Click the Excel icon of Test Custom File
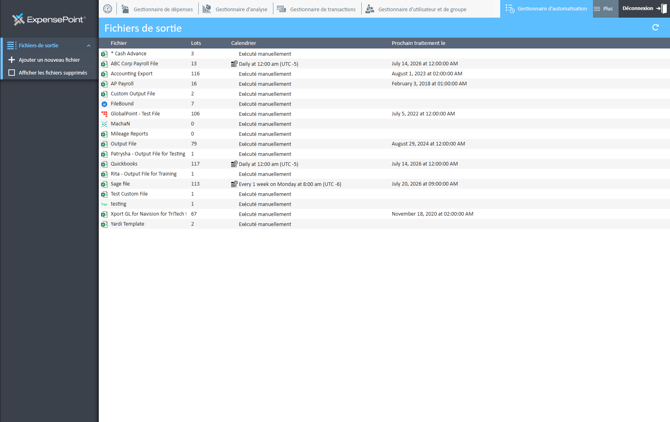The height and width of the screenshot is (422, 670). pos(104,194)
